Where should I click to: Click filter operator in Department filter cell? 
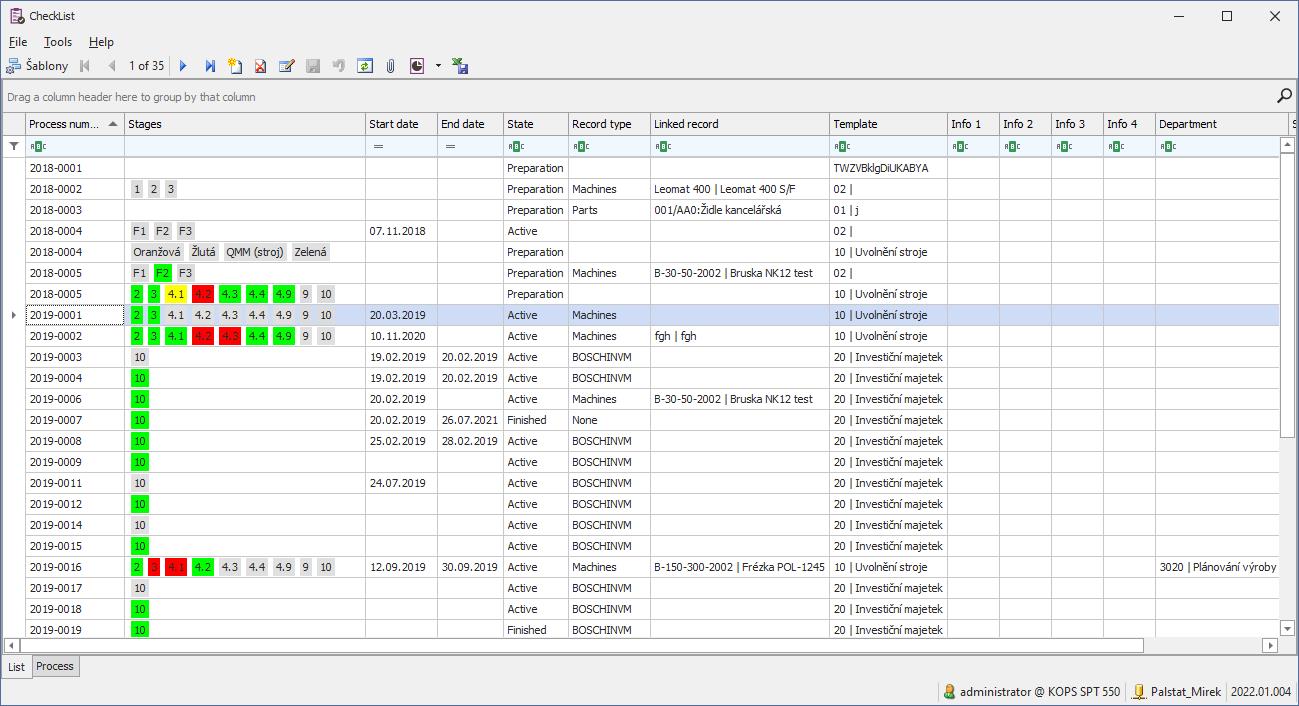(x=1168, y=146)
